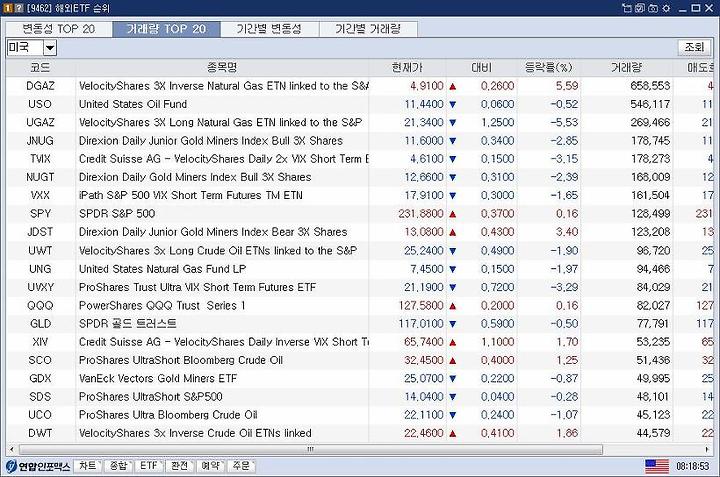Select the DWT code cell
Screen dimensions: 720x477
[40, 433]
